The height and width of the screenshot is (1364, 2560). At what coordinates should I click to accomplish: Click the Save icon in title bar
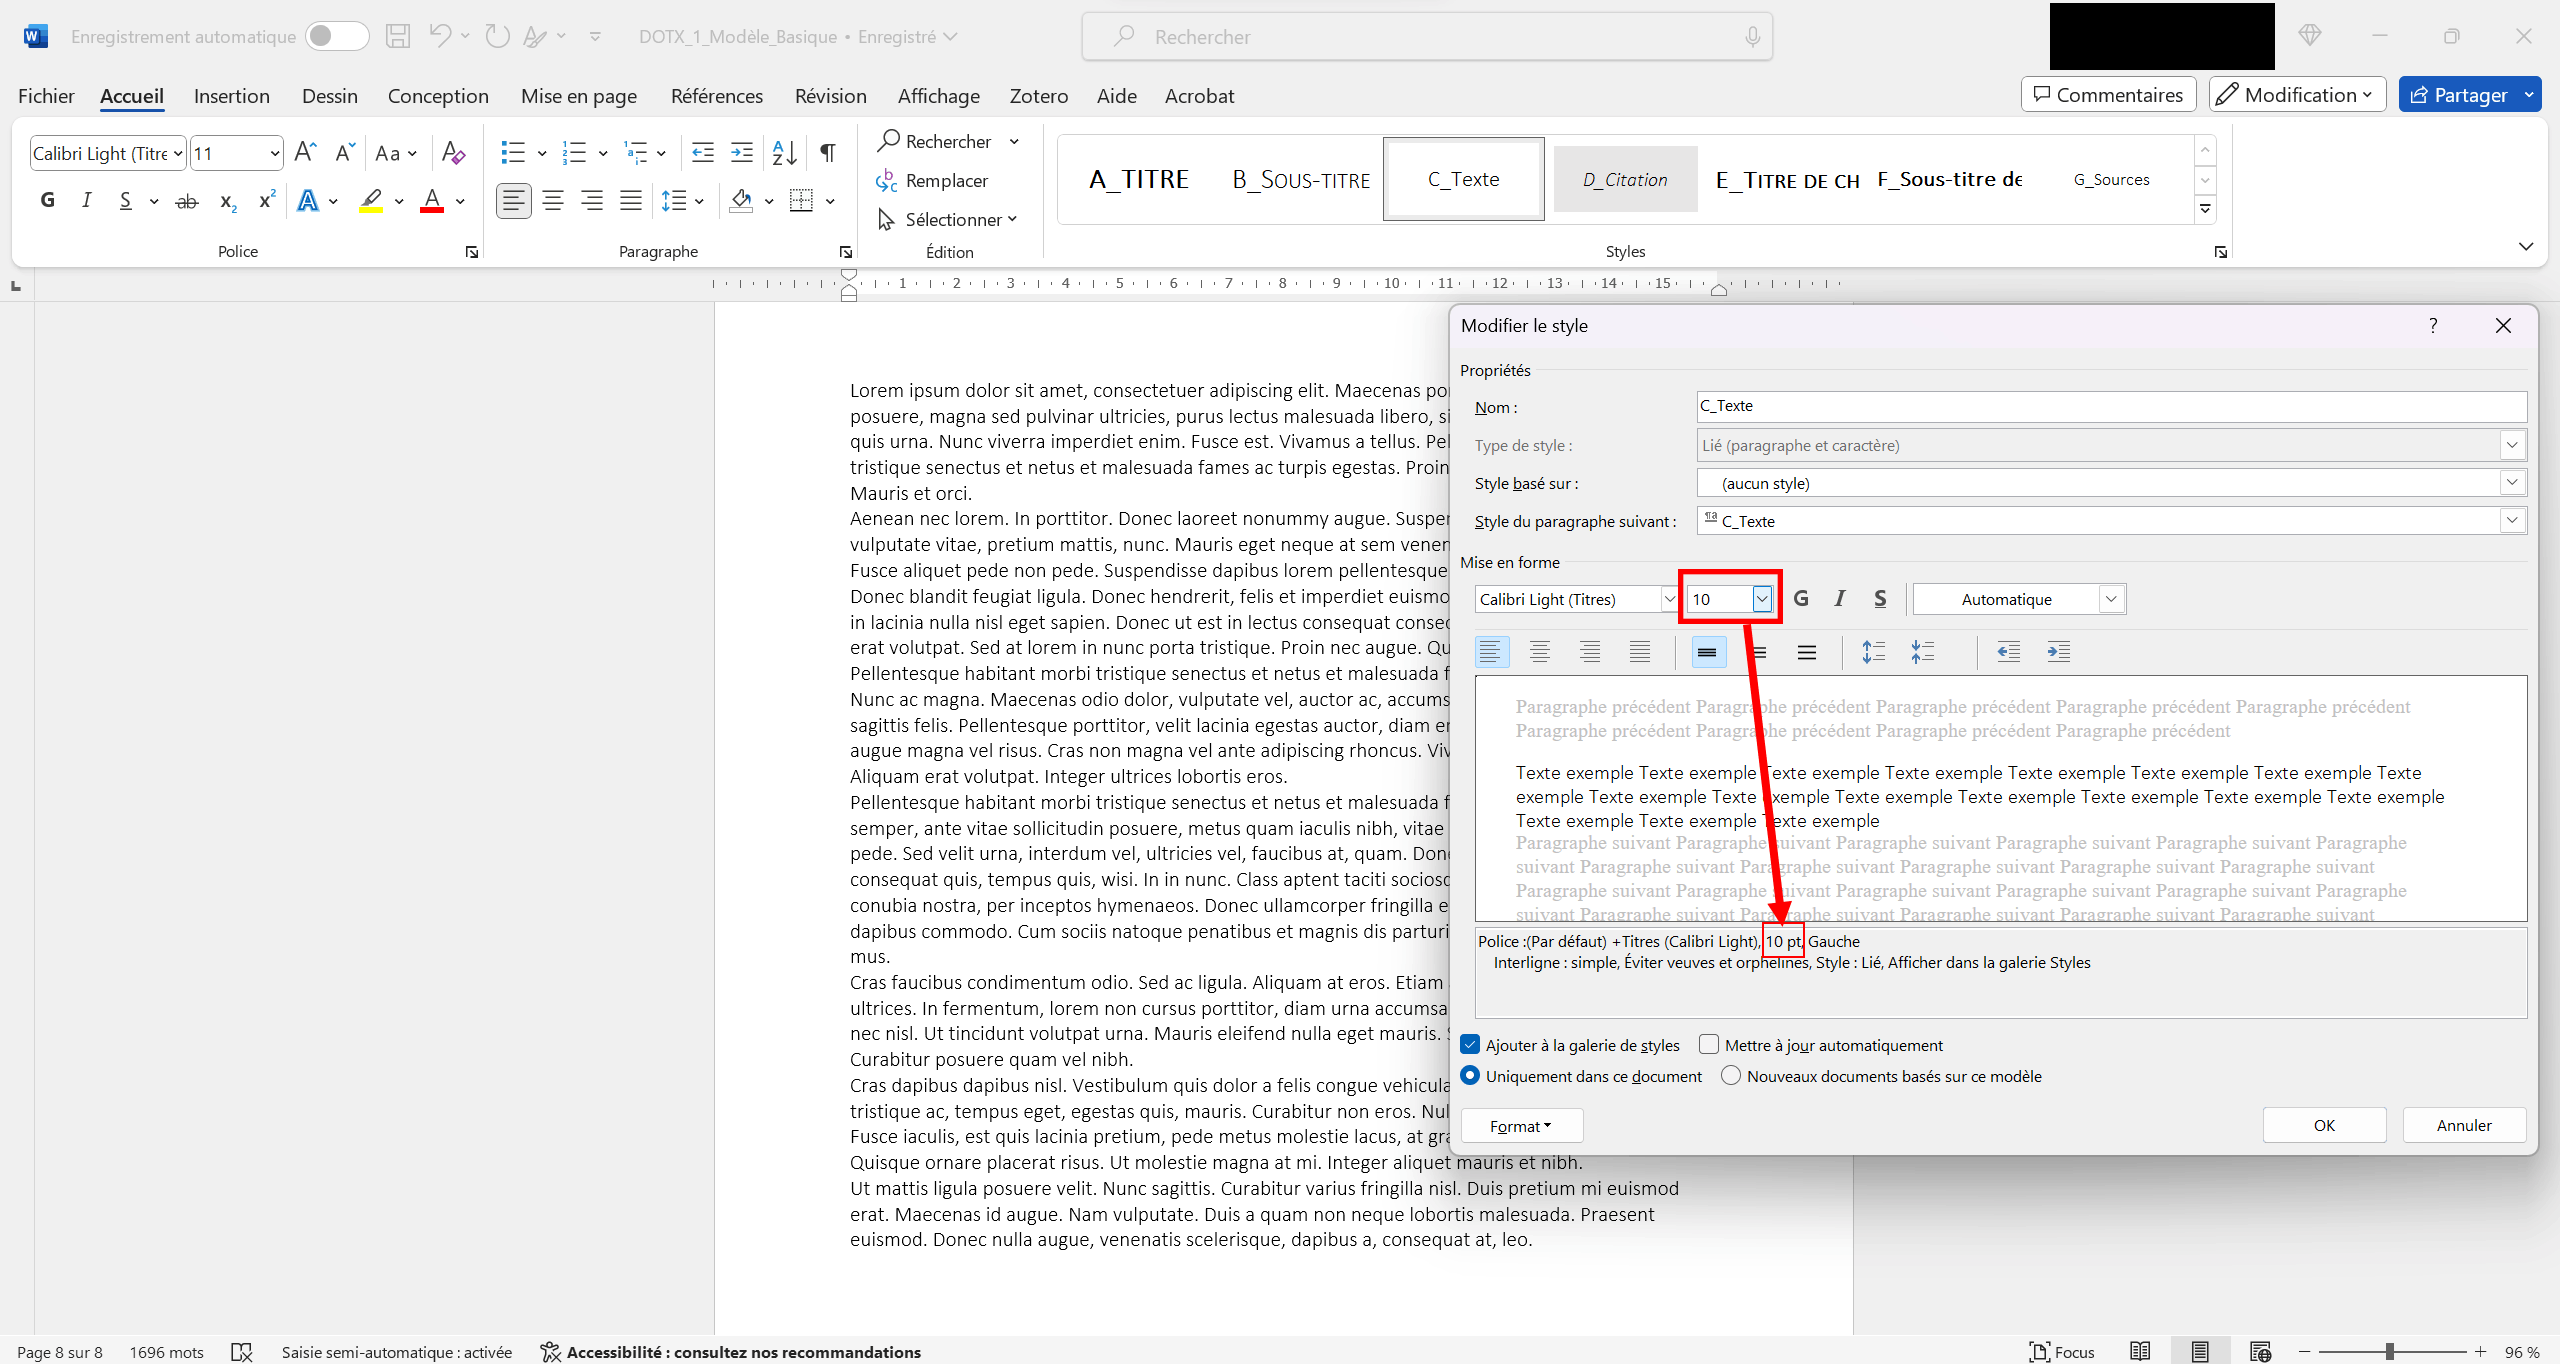click(x=398, y=37)
